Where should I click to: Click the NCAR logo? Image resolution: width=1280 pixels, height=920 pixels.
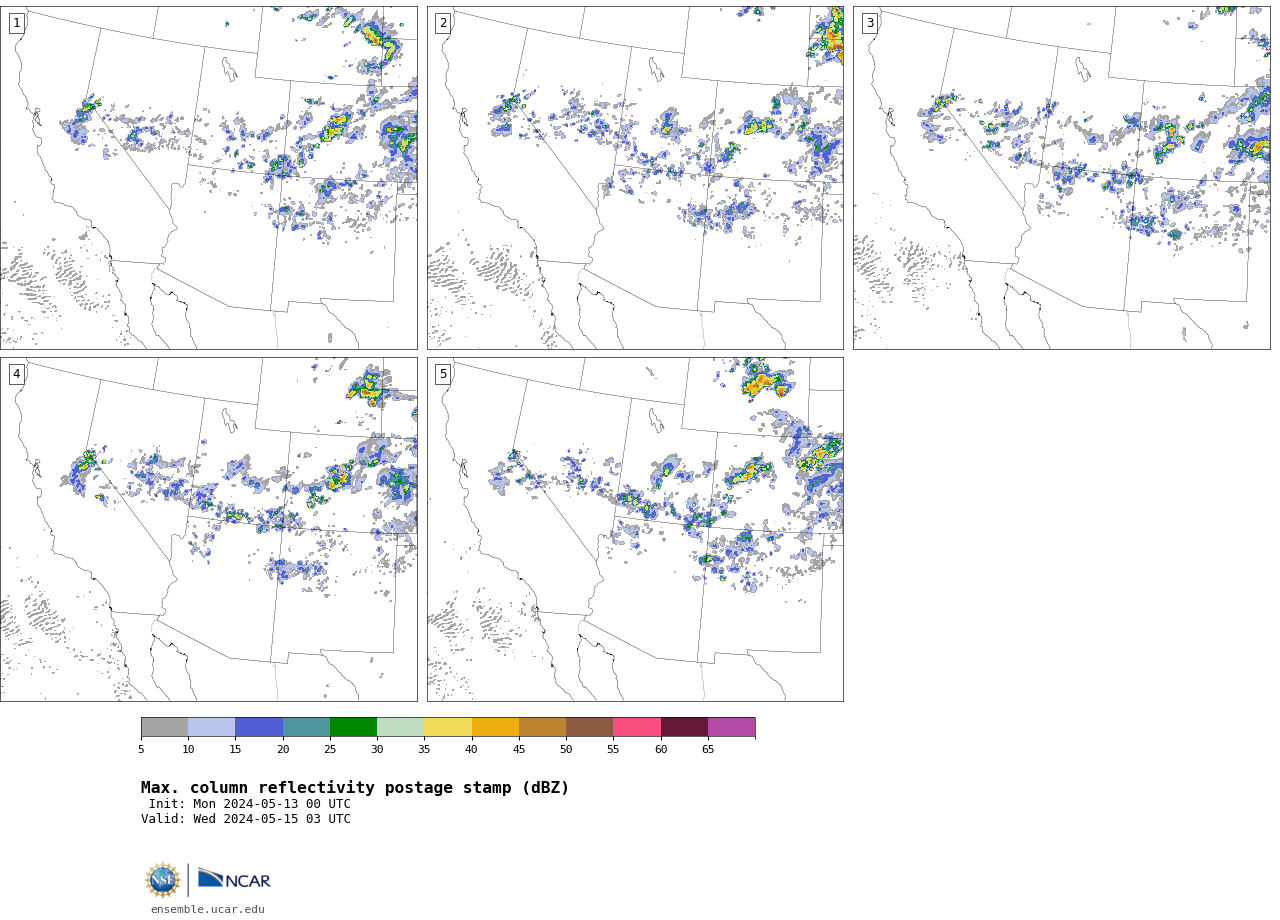[x=234, y=879]
